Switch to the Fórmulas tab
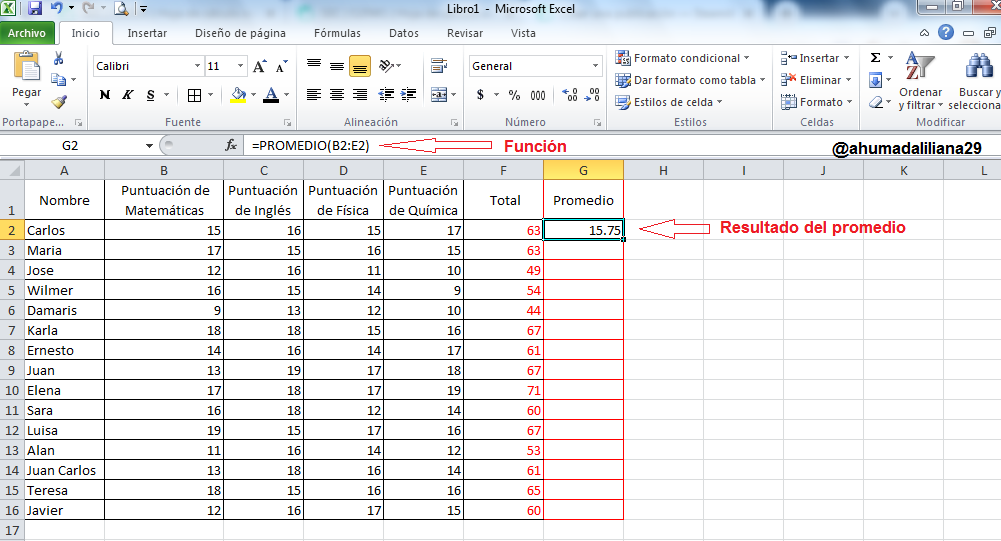This screenshot has width=1001, height=541. point(337,33)
